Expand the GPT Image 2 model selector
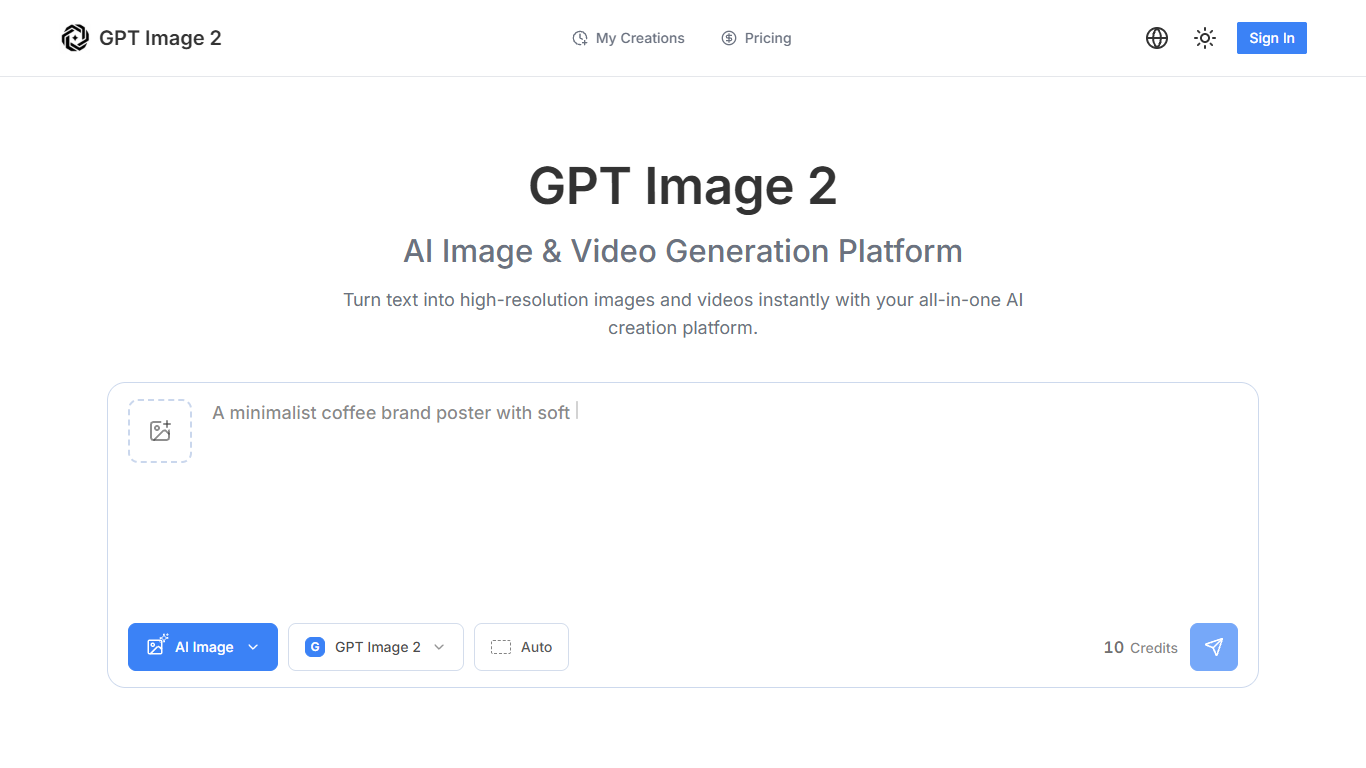Image resolution: width=1366 pixels, height=768 pixels. (x=376, y=647)
